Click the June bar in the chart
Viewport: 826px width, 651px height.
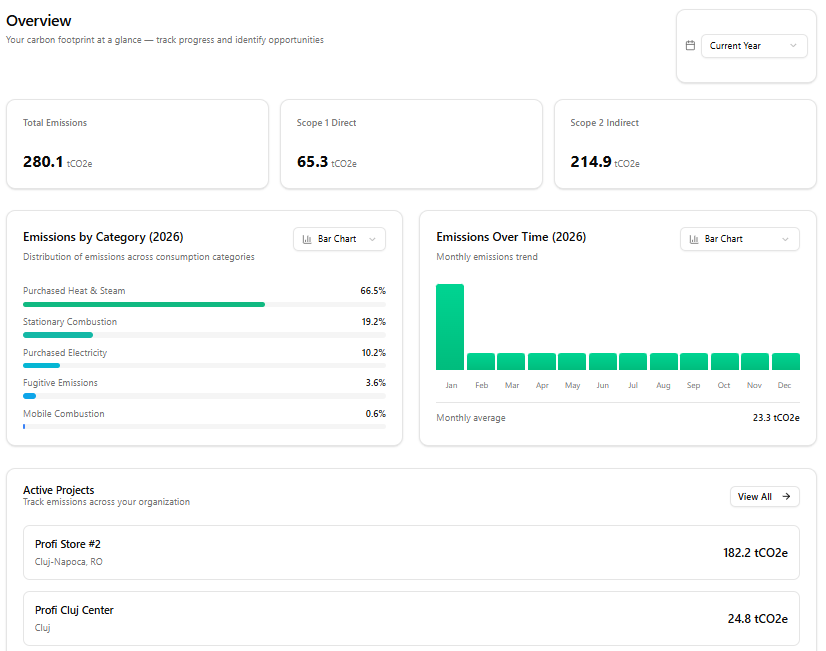(603, 362)
